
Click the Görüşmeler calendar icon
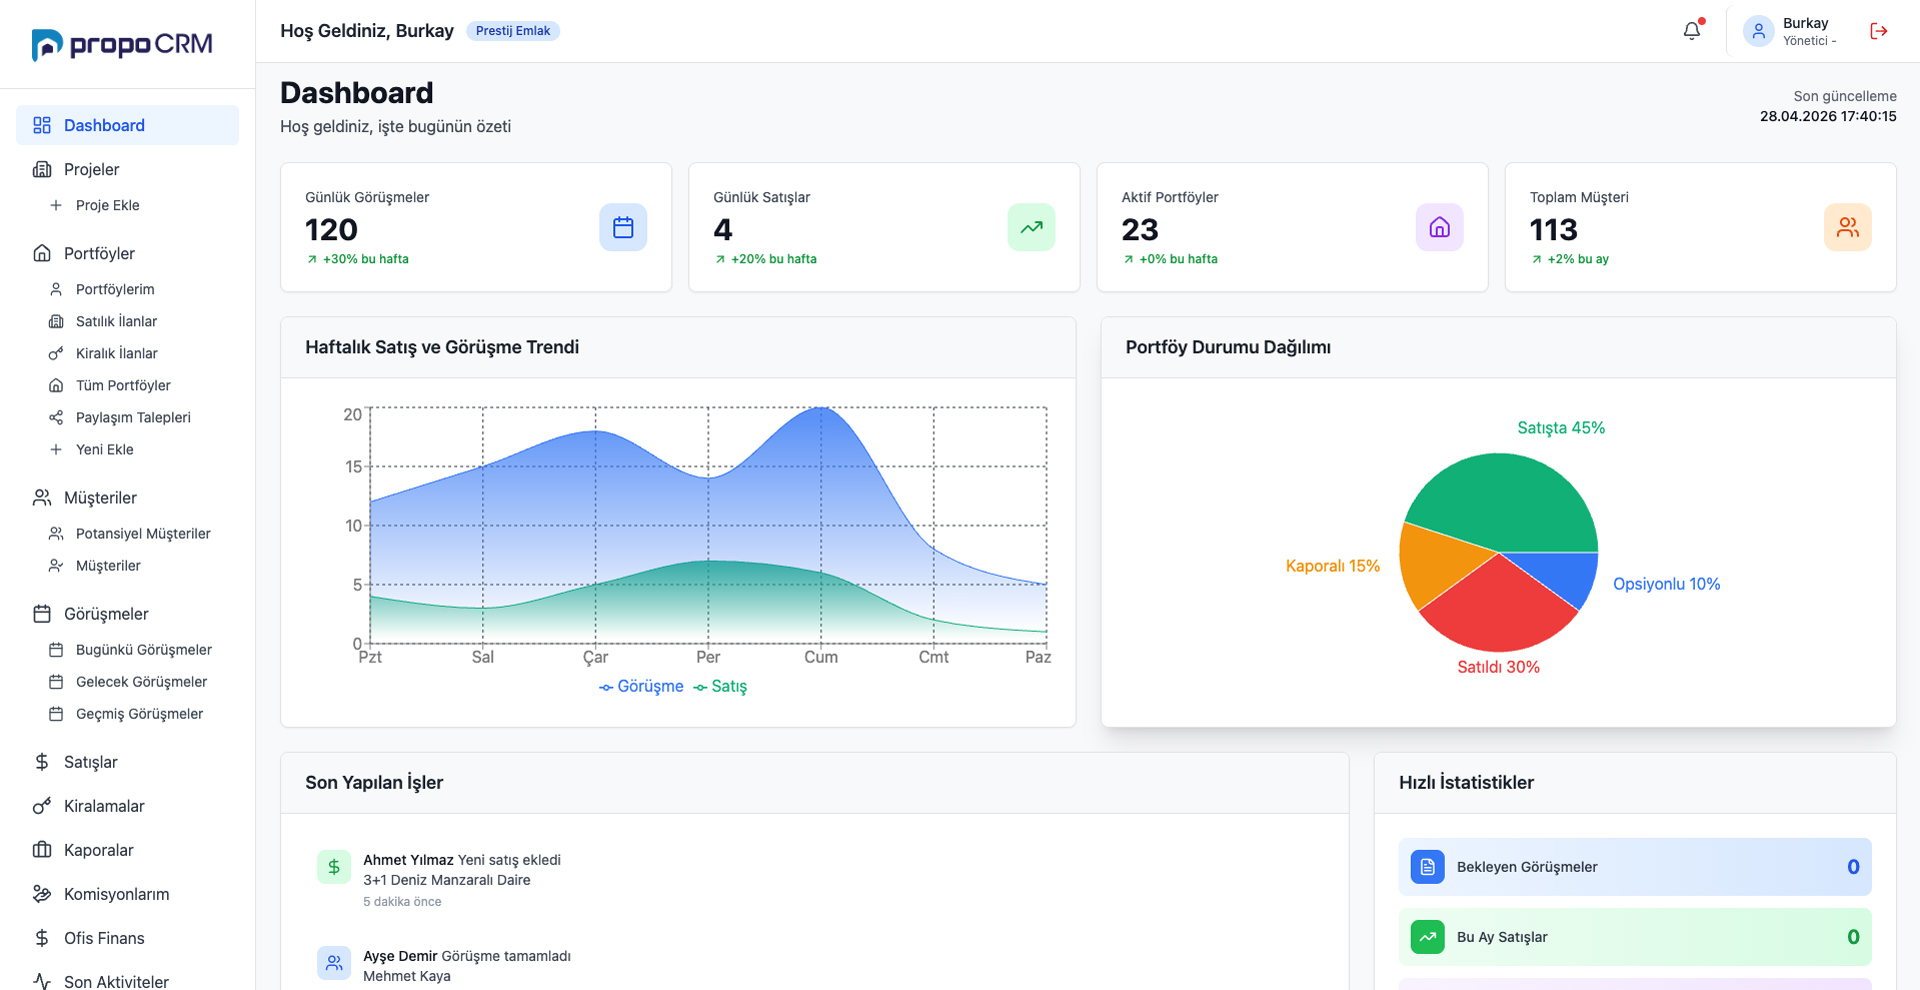coord(42,613)
